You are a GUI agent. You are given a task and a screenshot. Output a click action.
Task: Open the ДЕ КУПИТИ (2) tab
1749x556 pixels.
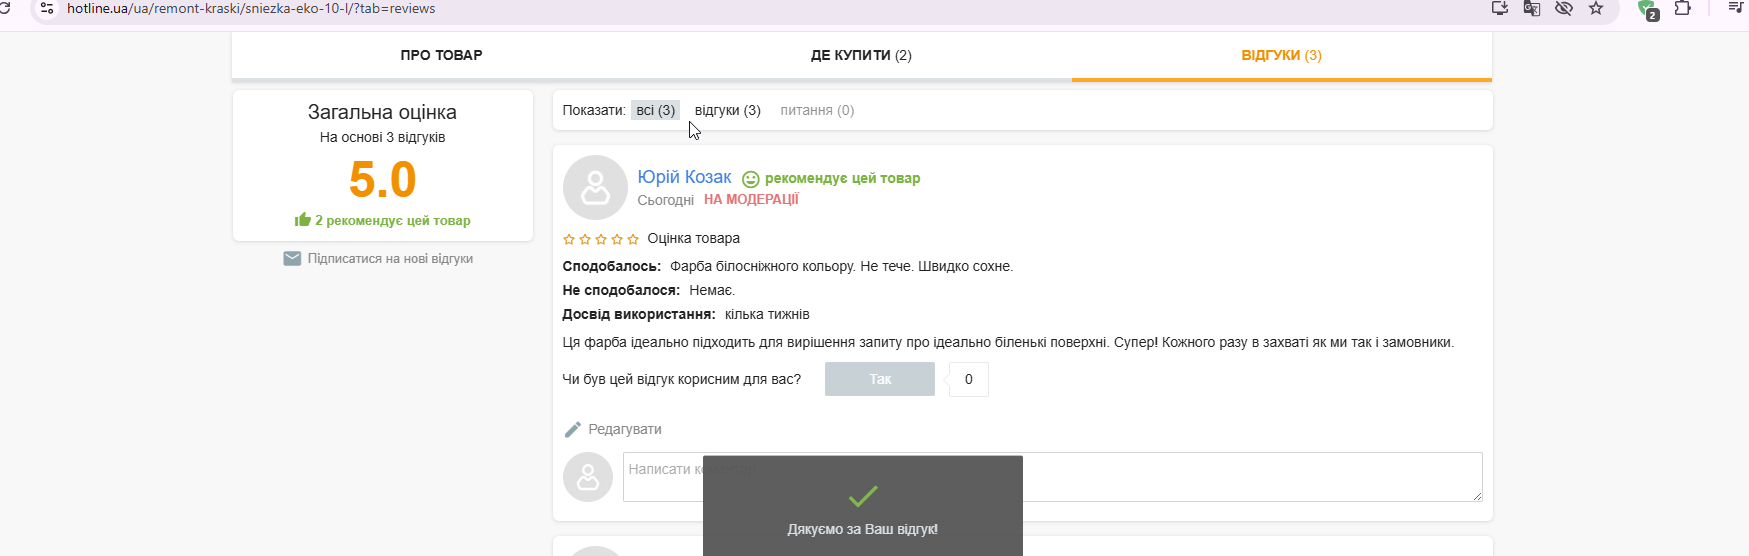click(x=861, y=55)
